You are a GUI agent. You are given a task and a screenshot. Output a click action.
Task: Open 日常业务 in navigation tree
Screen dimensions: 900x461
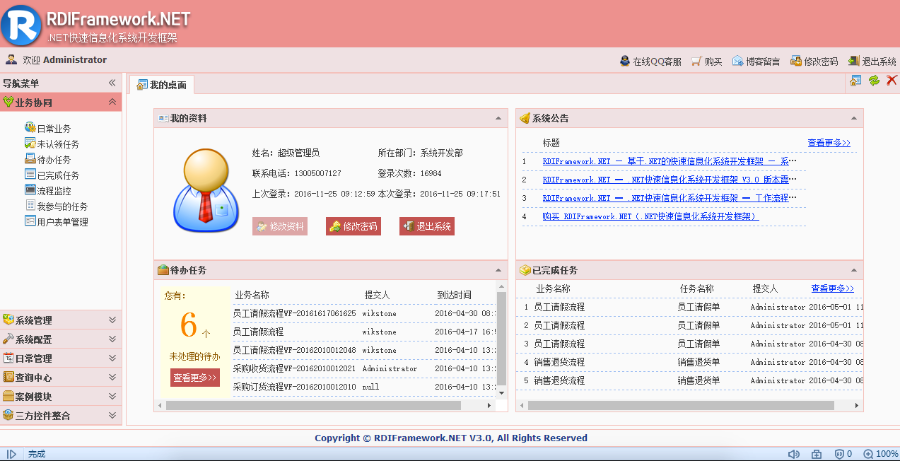click(x=48, y=129)
